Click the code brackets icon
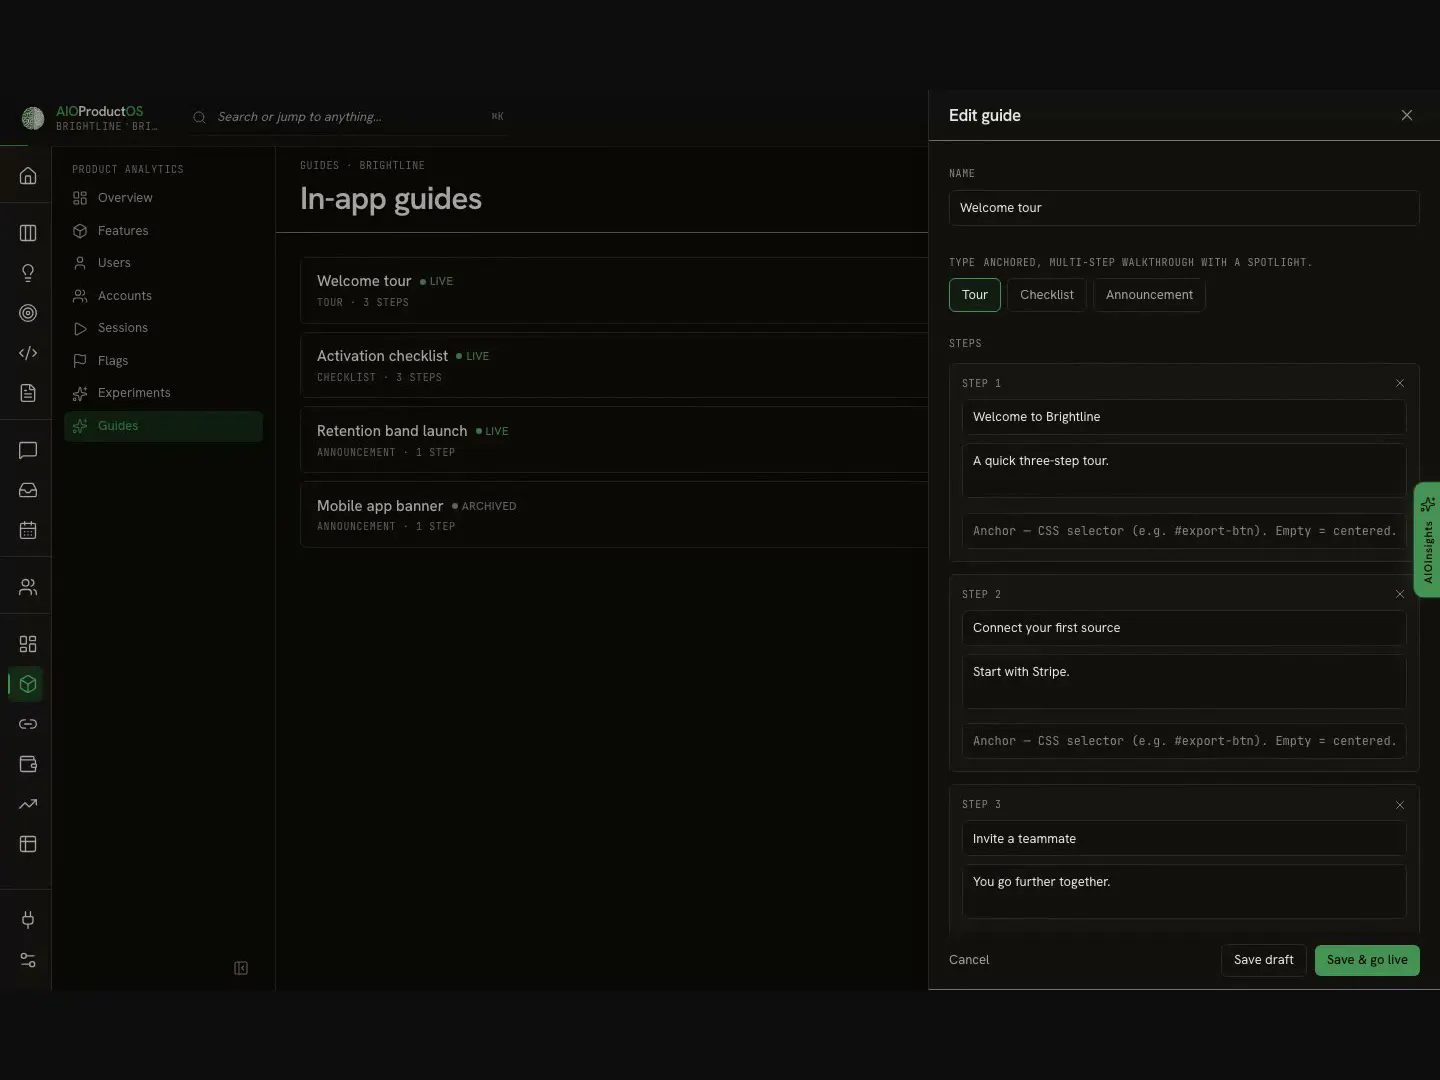This screenshot has height=1080, width=1440. pyautogui.click(x=28, y=353)
